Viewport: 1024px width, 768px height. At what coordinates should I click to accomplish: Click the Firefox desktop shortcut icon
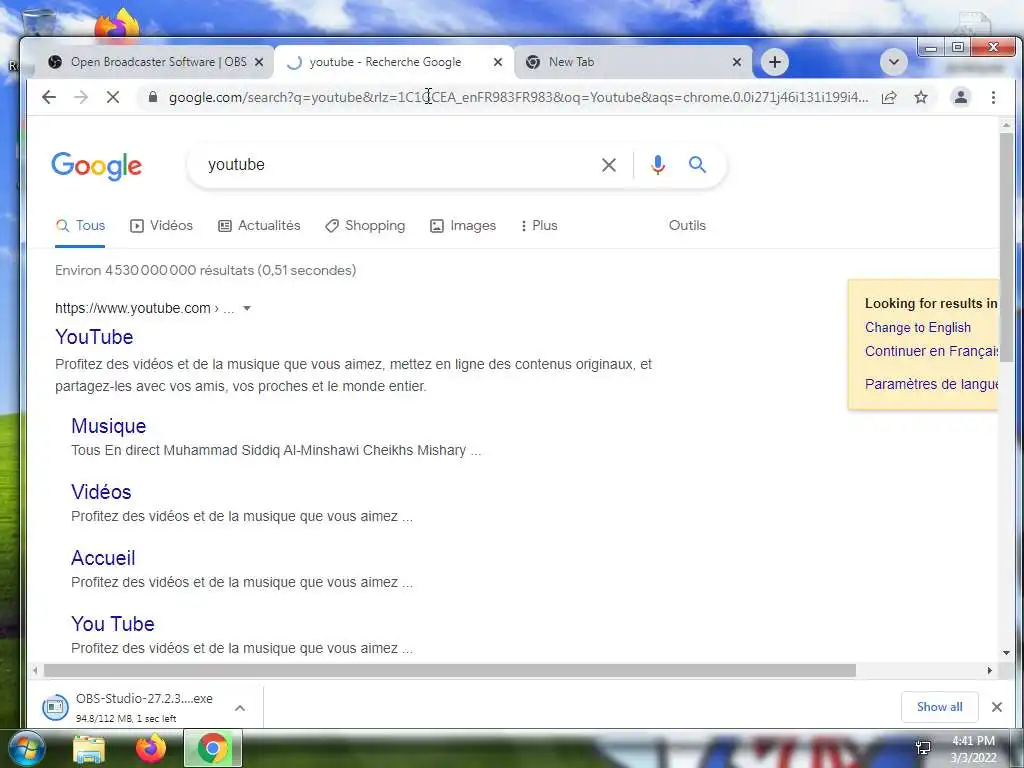coord(118,25)
